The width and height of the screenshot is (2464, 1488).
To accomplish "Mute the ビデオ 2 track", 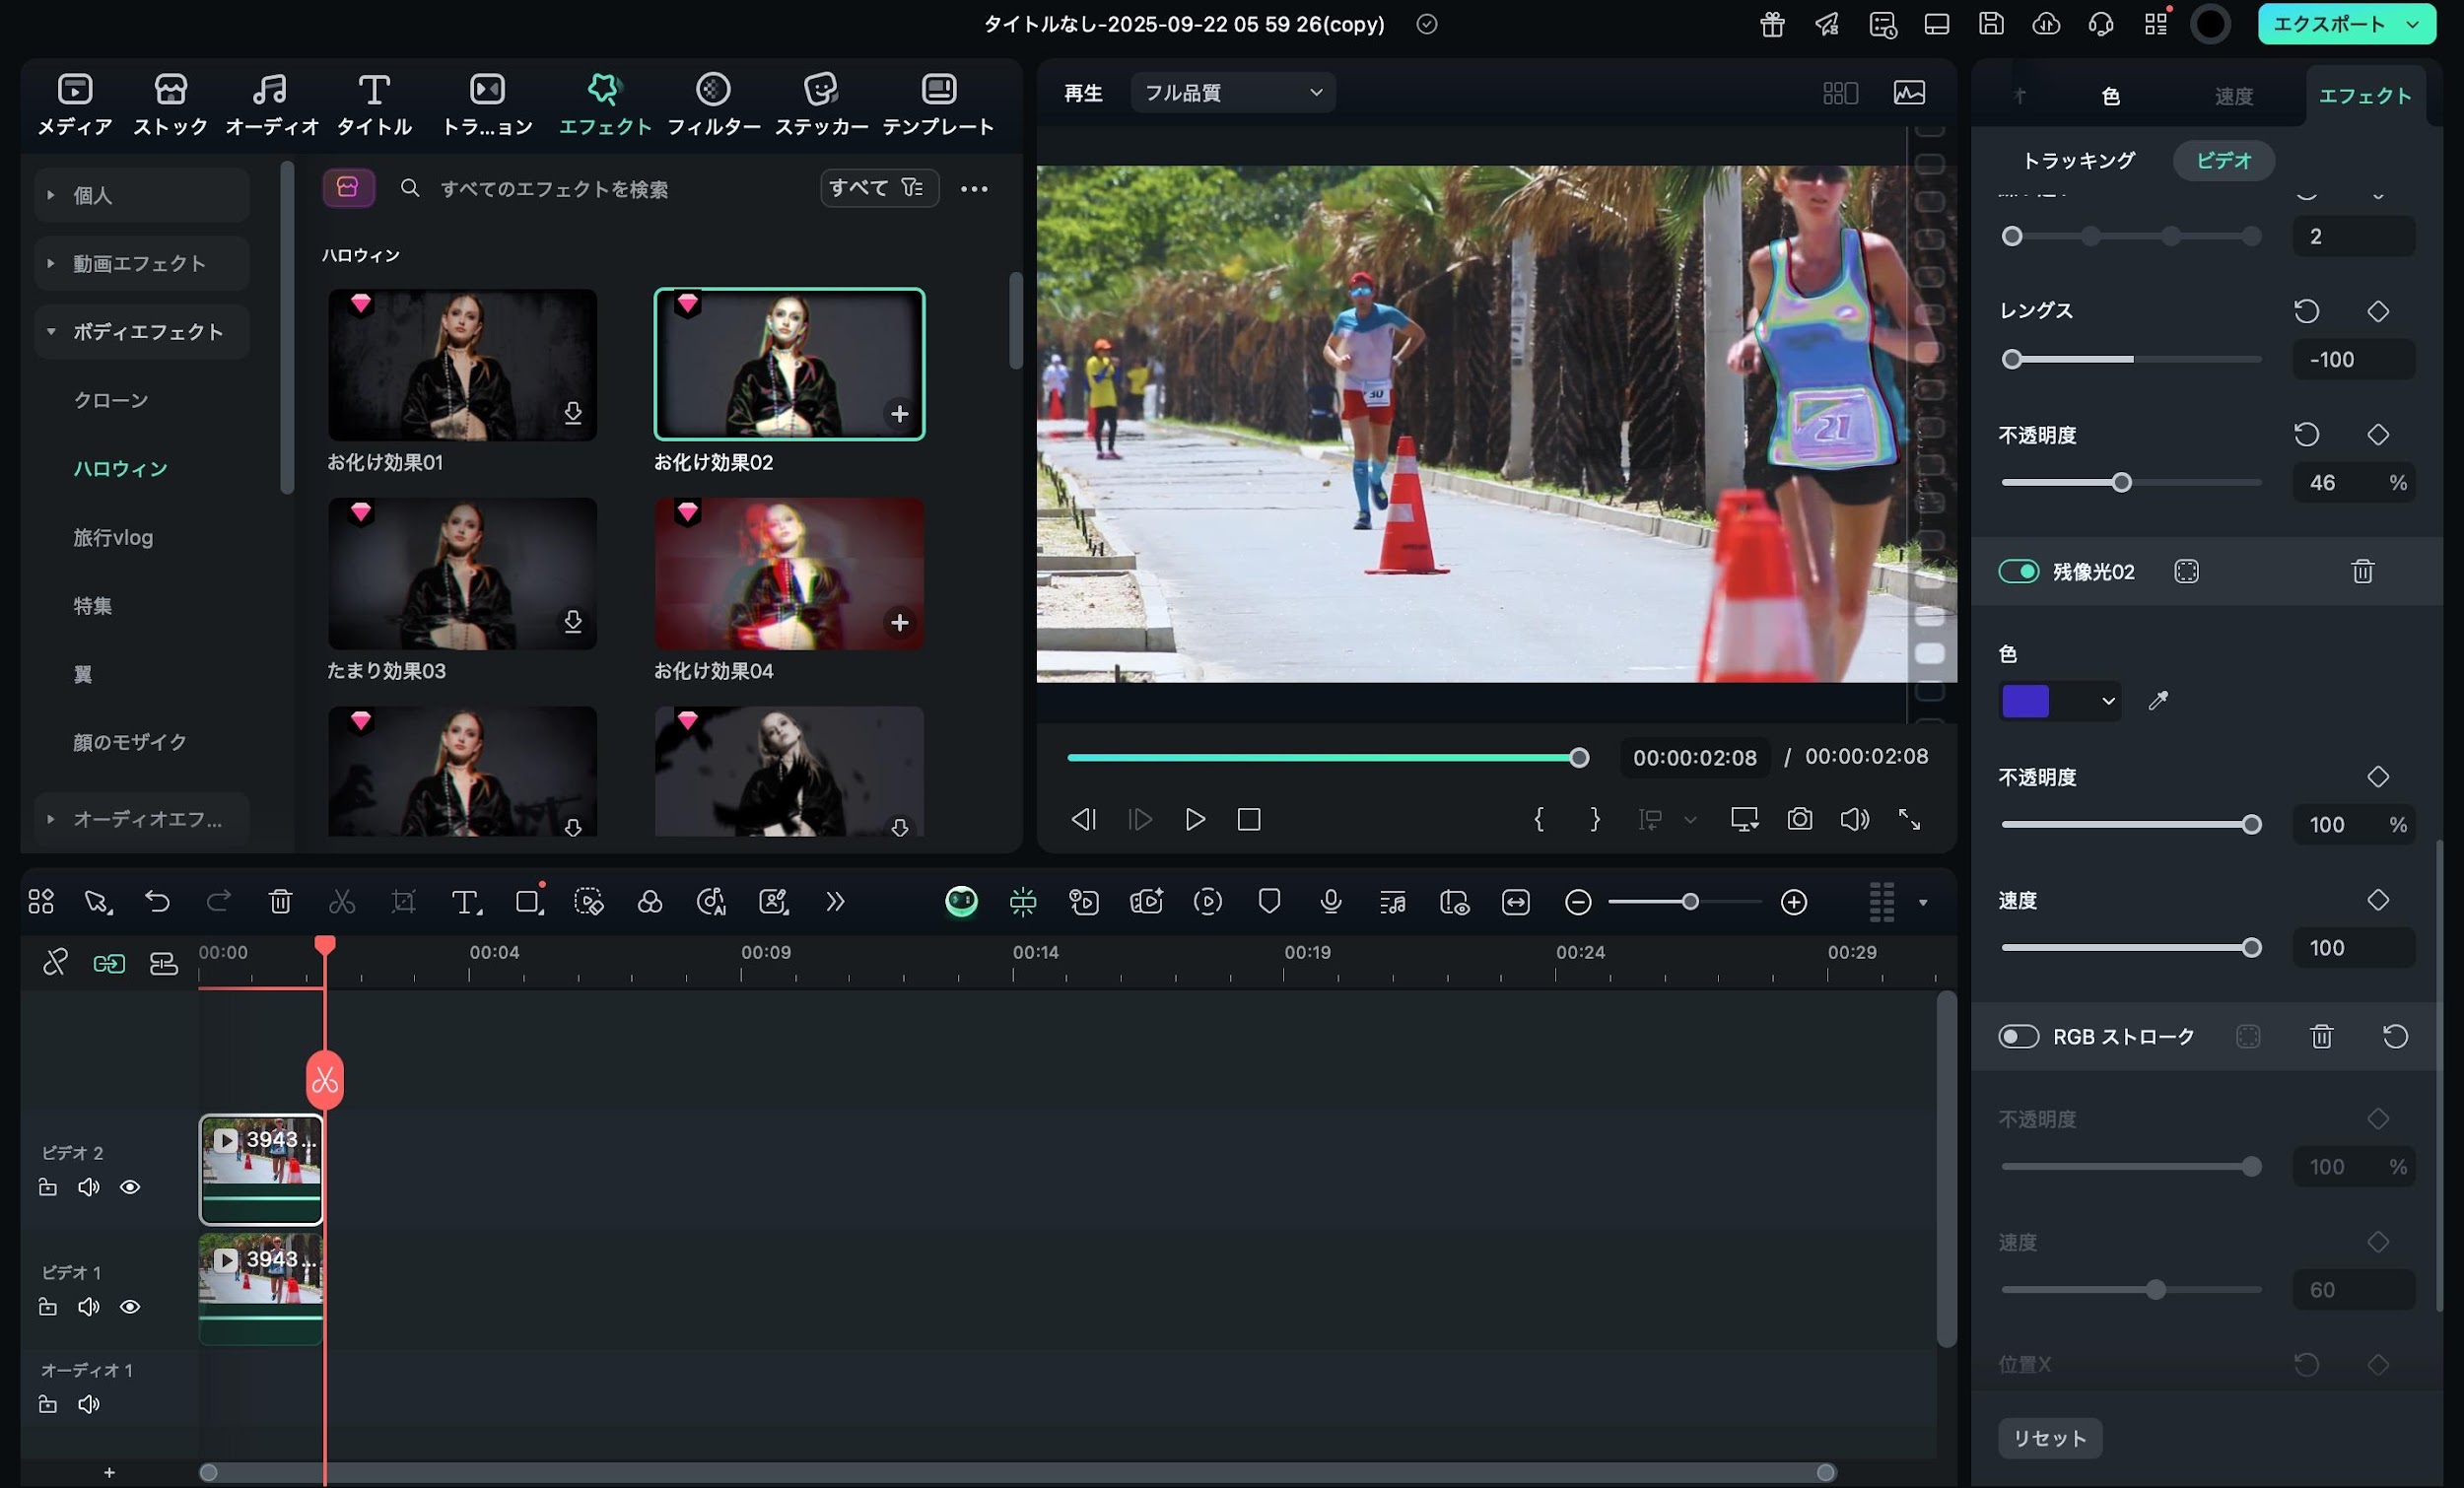I will (89, 1187).
